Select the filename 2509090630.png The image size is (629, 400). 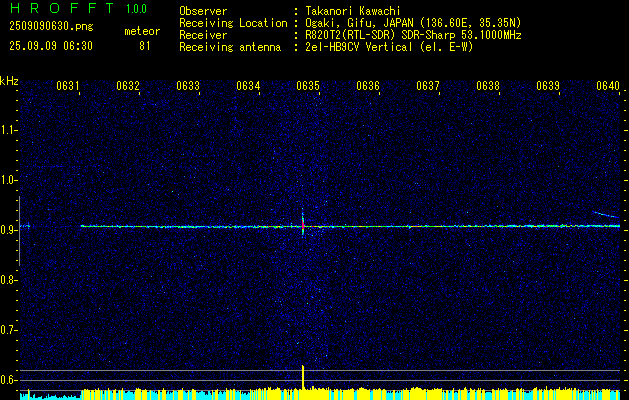point(51,27)
